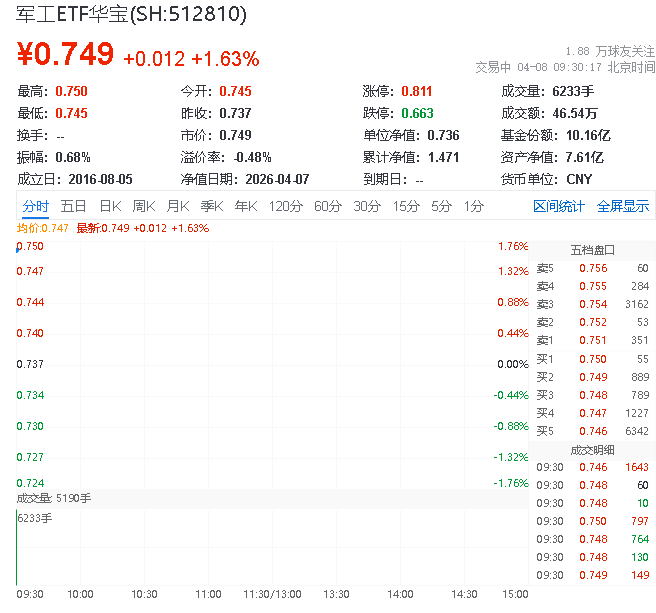This screenshot has width=656, height=613.
Task: Click the 累计净值 value 1.471
Action: pyautogui.click(x=443, y=157)
